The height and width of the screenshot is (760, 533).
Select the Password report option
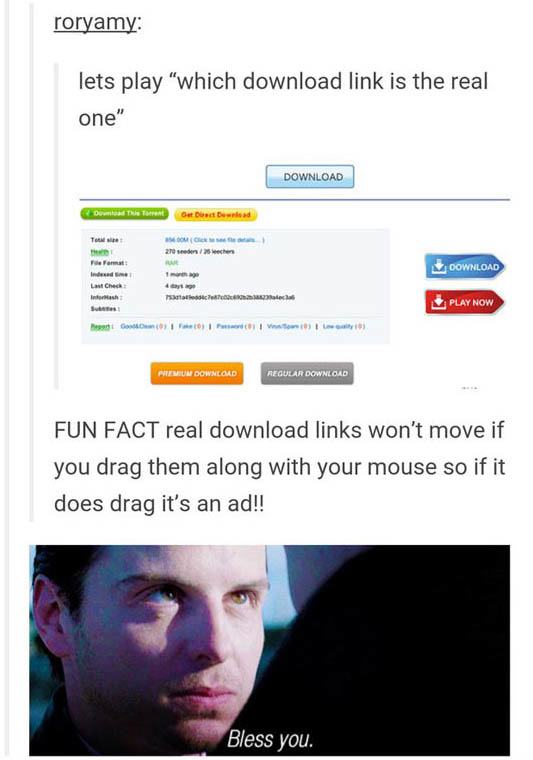[x=236, y=327]
